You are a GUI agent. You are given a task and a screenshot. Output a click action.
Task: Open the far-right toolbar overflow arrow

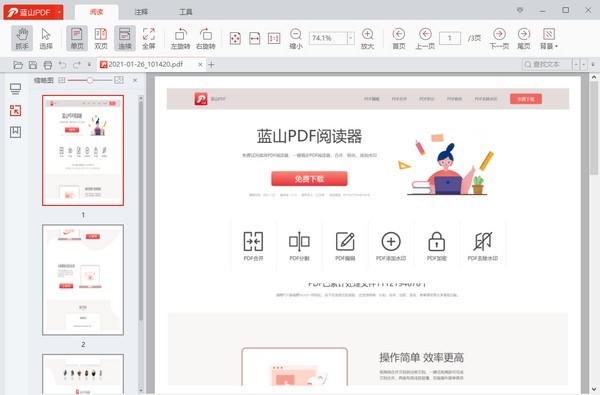[x=593, y=64]
